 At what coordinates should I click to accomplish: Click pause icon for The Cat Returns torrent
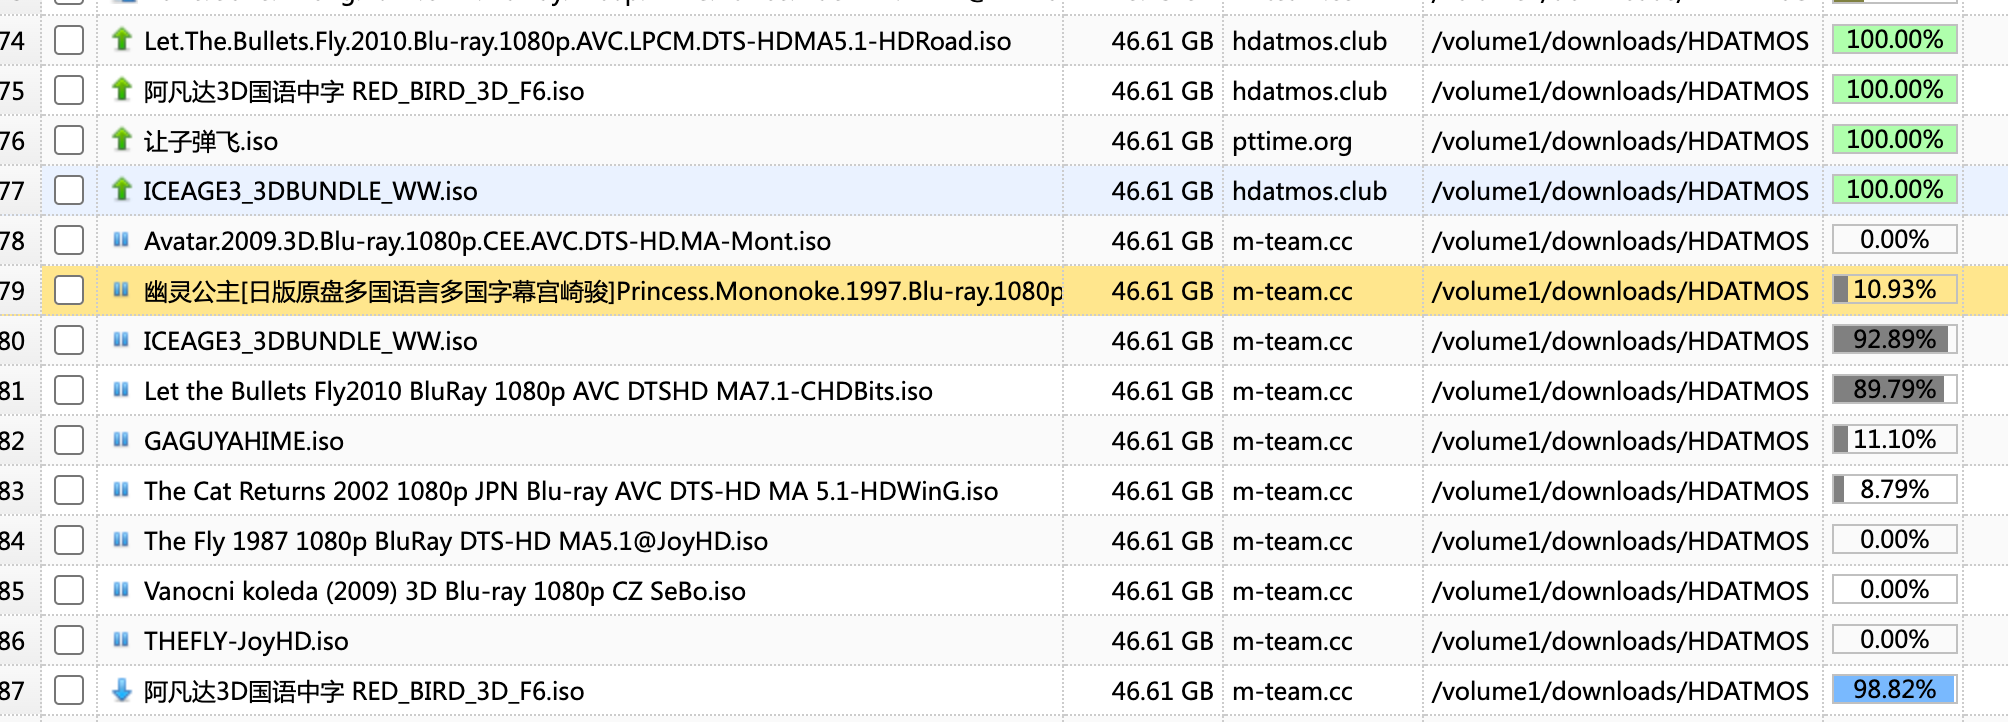point(122,490)
